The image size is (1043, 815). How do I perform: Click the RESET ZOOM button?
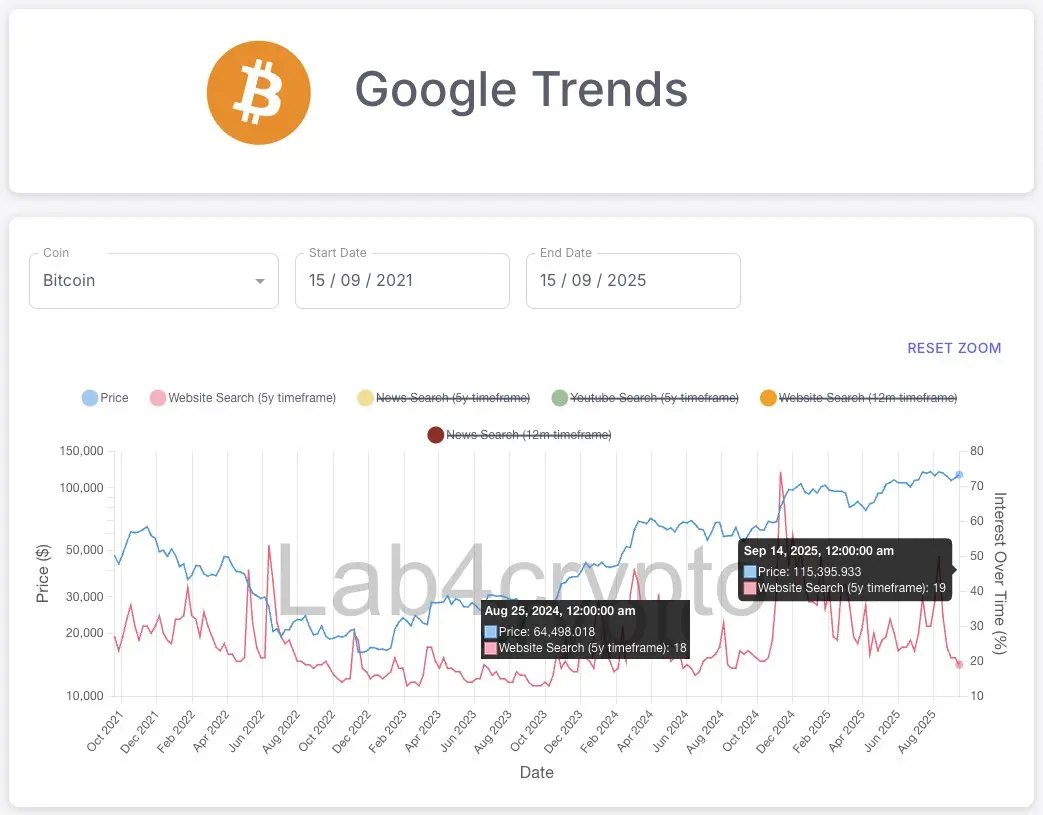click(x=954, y=348)
